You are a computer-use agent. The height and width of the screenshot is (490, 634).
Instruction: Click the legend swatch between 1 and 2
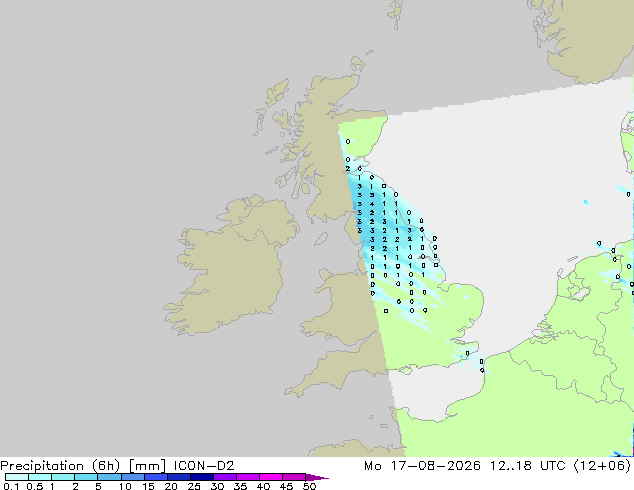click(x=63, y=477)
